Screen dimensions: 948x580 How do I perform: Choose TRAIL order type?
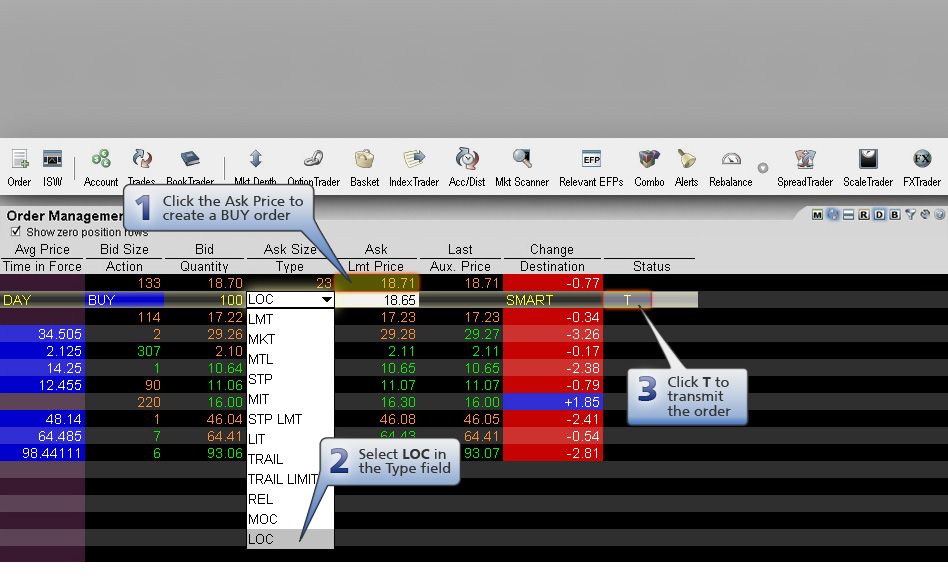[x=283, y=459]
